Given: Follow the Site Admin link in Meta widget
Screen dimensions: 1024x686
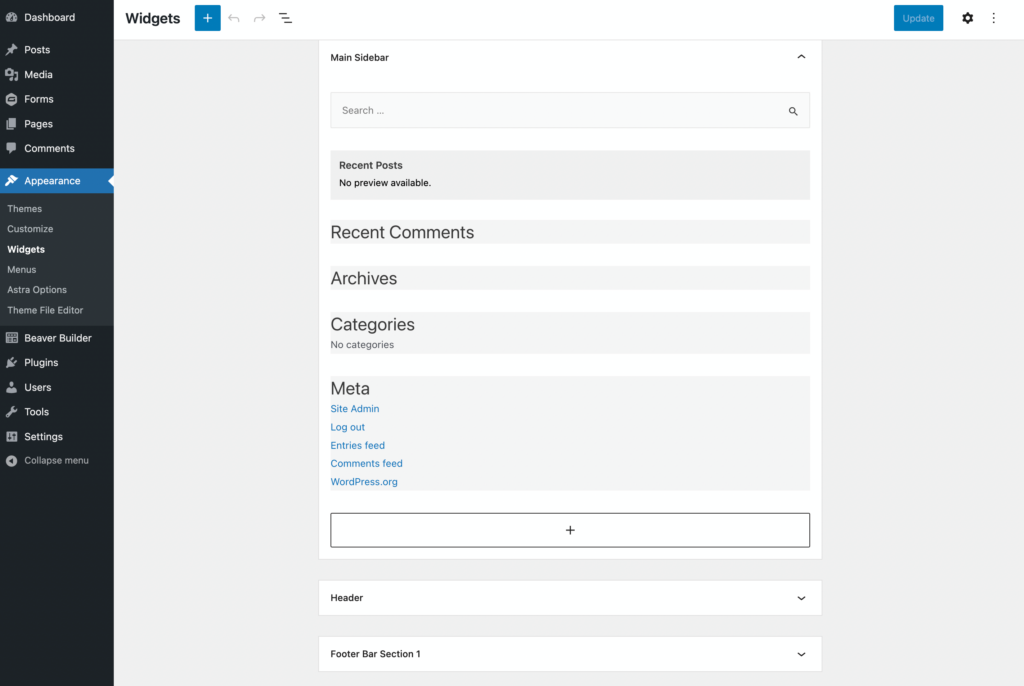Looking at the screenshot, I should point(354,408).
